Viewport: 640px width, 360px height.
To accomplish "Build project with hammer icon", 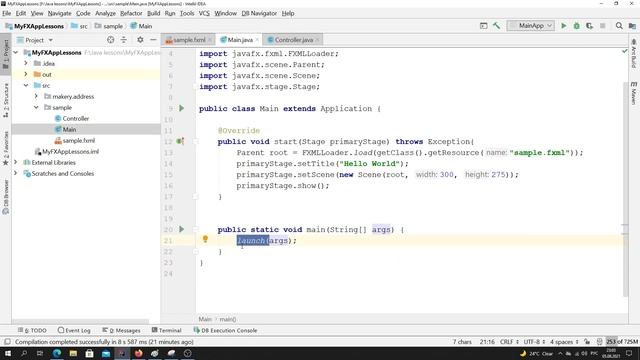I will [x=496, y=26].
